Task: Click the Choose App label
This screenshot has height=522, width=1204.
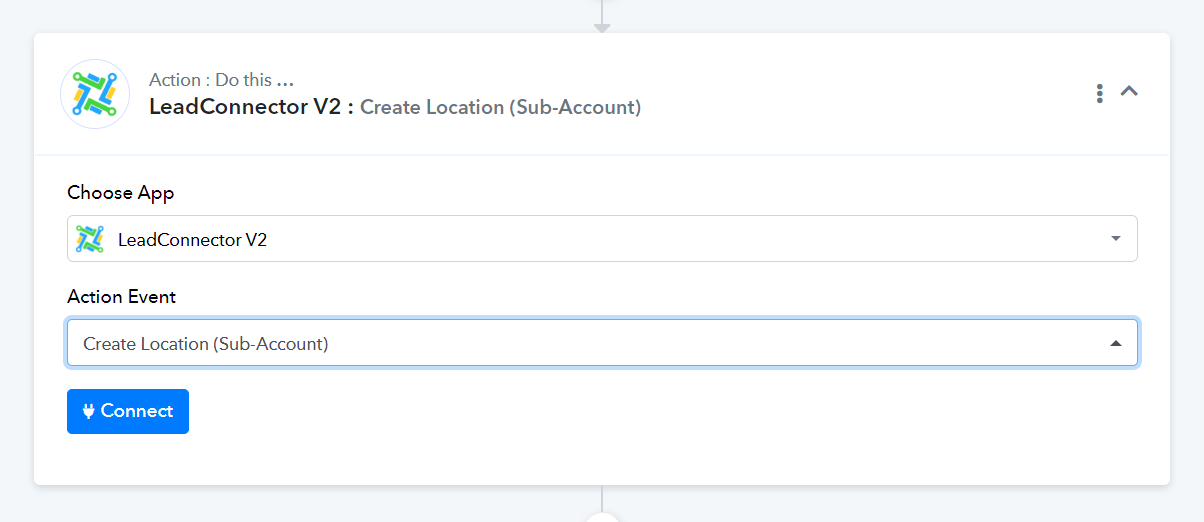Action: click(x=121, y=192)
